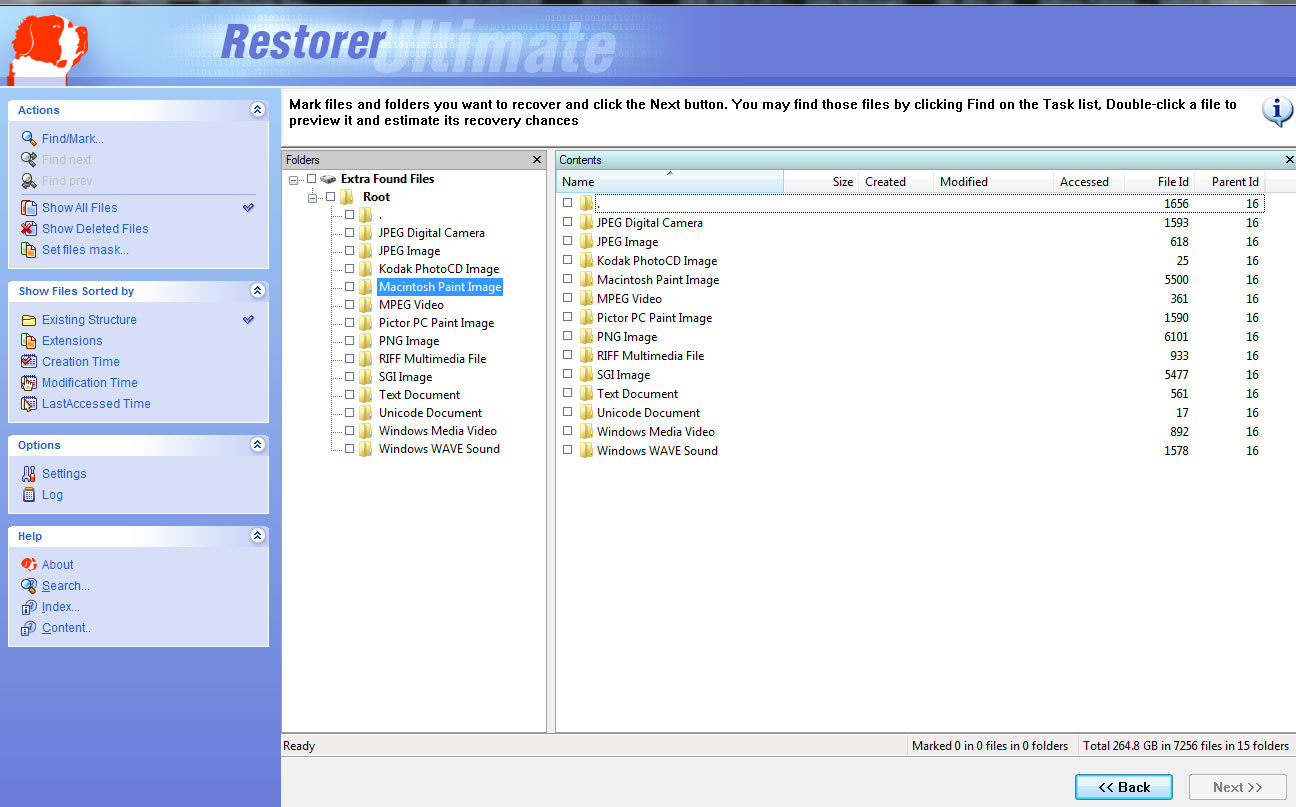Click the Windows WAVE Sound folder icon in Contents
The height and width of the screenshot is (807, 1296).
(x=586, y=451)
